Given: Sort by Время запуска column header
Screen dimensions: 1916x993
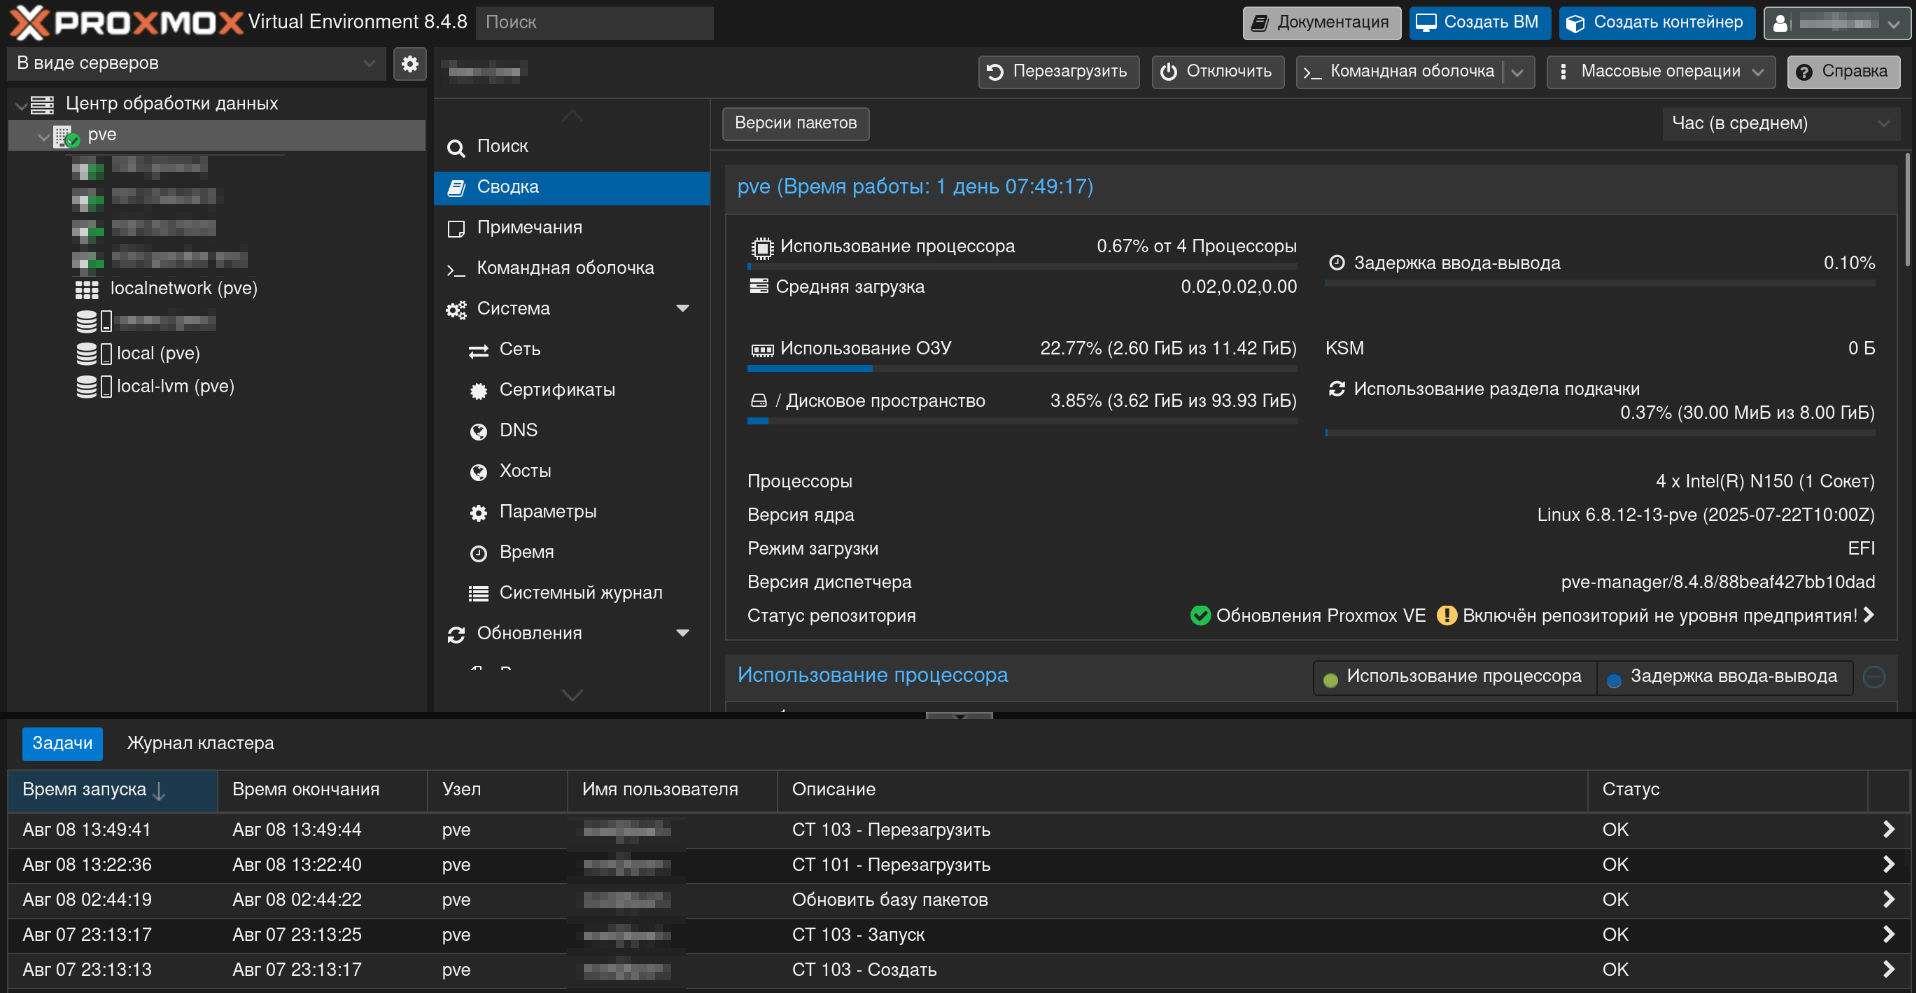Looking at the screenshot, I should point(112,790).
